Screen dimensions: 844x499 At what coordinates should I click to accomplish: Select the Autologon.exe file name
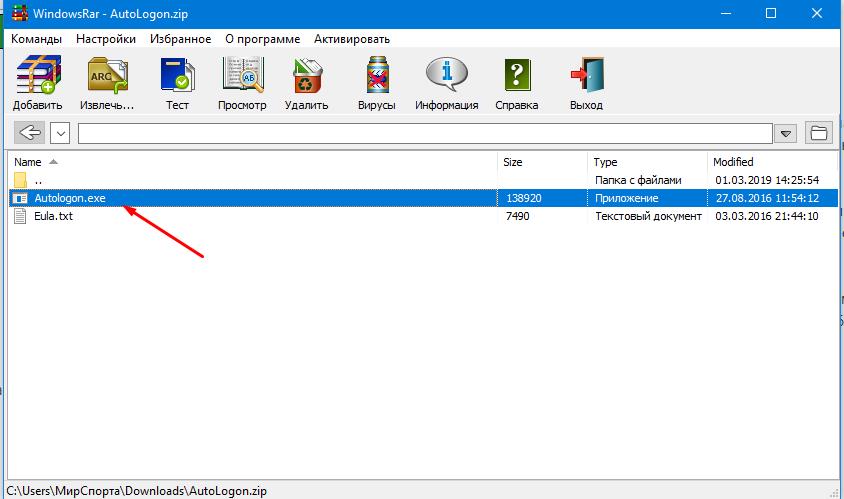pos(70,198)
